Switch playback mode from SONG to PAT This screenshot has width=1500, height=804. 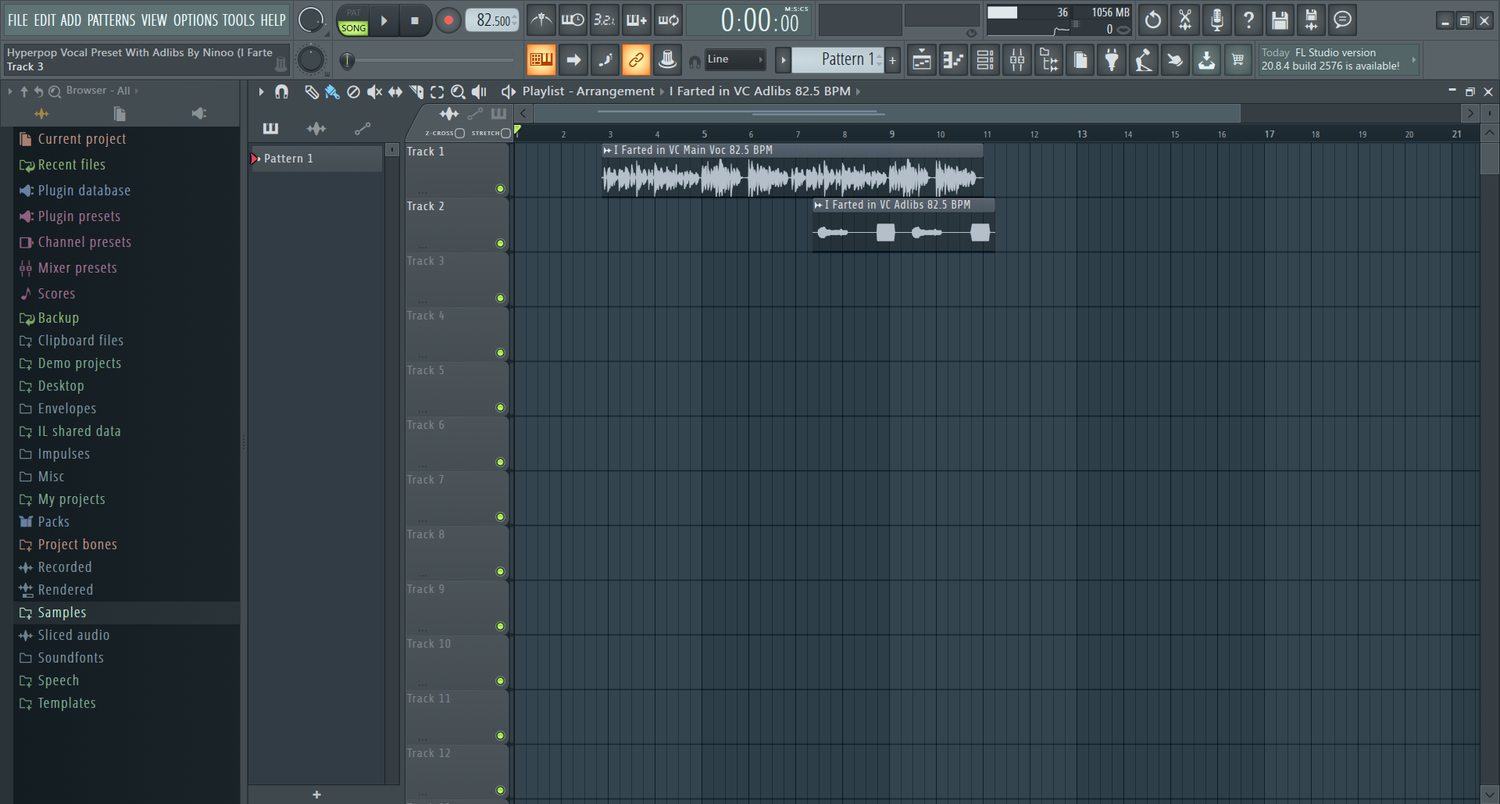click(x=352, y=14)
